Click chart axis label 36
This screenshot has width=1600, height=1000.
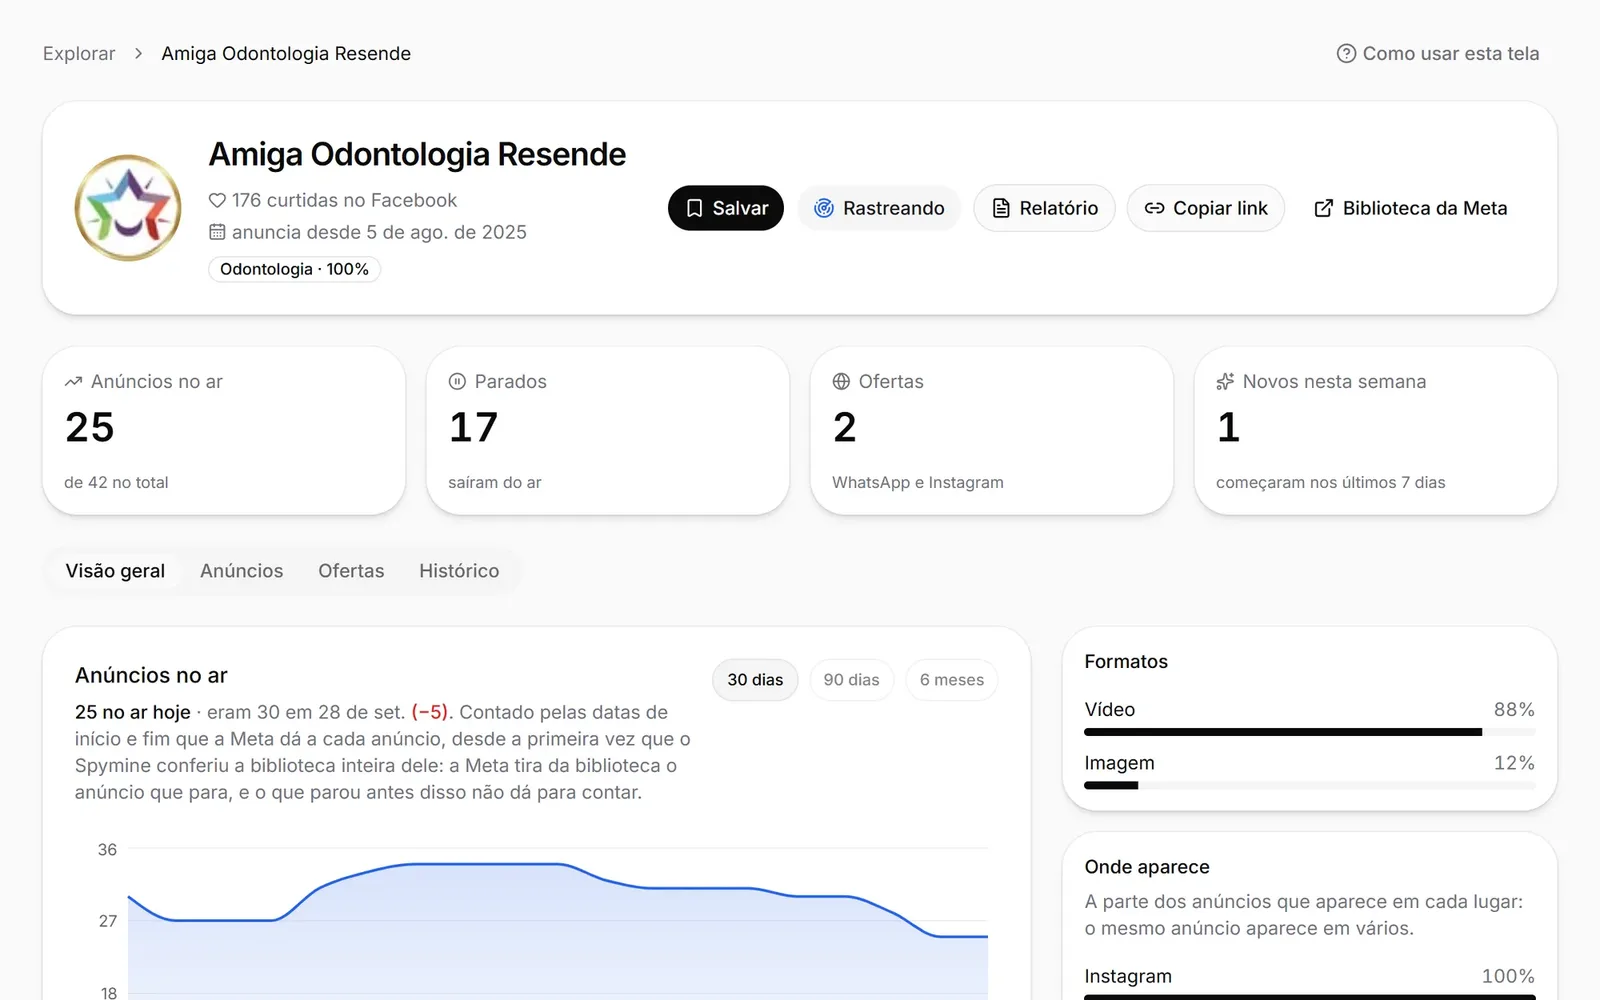(x=107, y=850)
